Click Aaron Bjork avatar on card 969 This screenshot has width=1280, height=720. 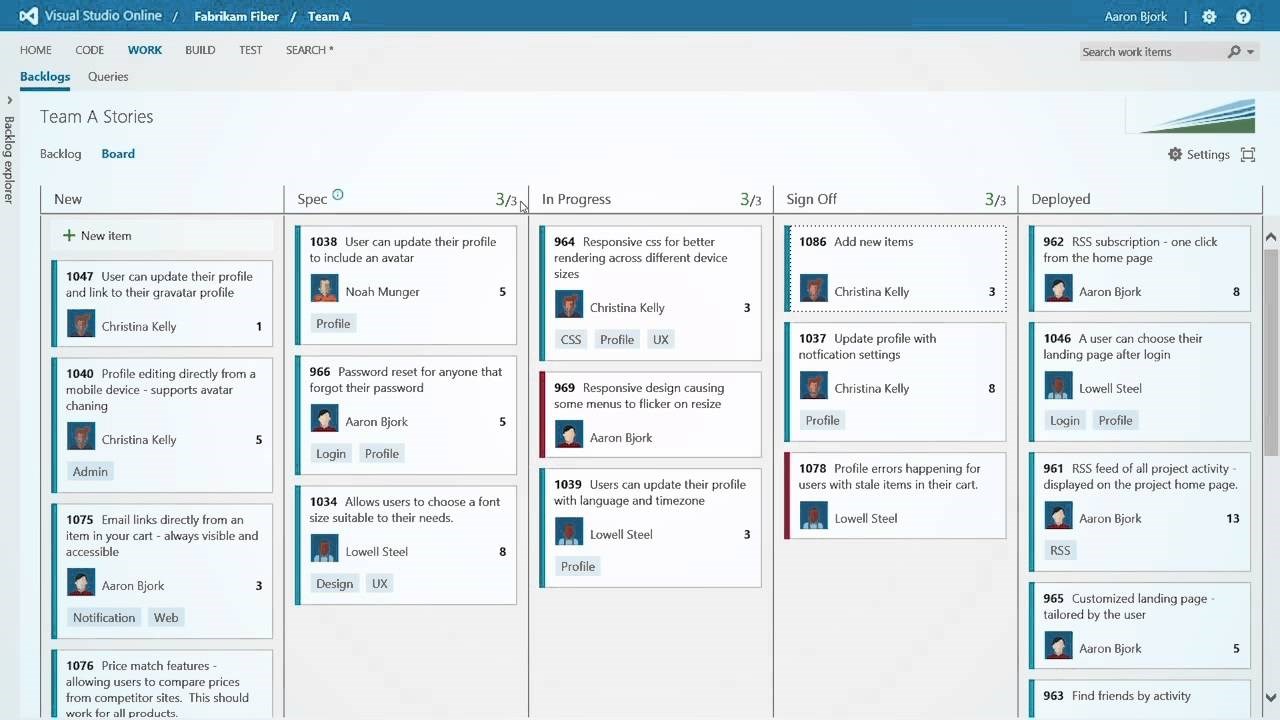(569, 435)
